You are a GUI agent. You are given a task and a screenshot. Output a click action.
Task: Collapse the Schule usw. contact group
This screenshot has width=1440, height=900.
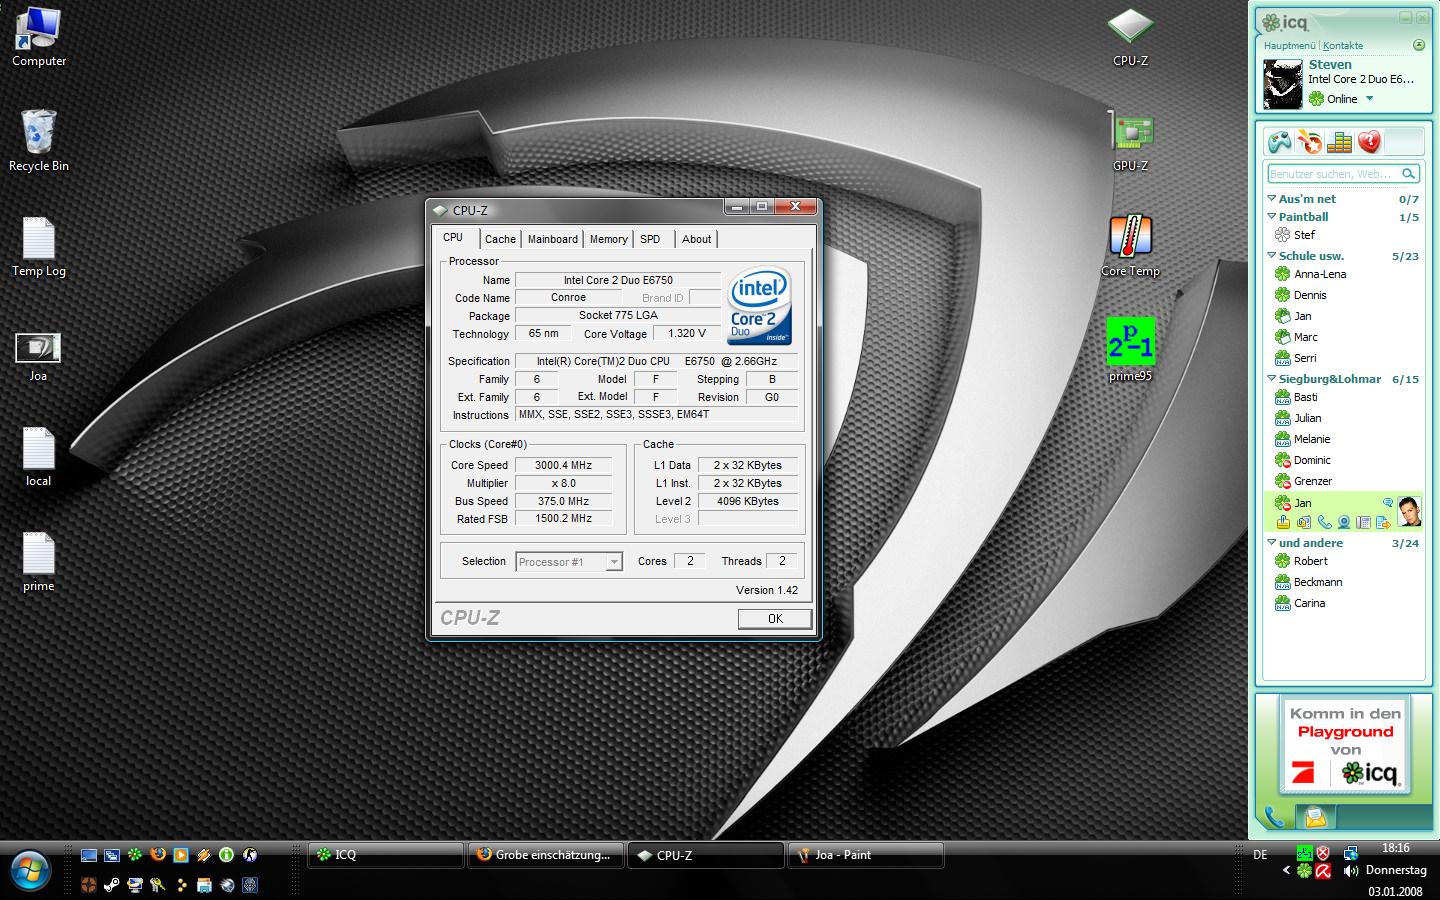(x=1271, y=255)
